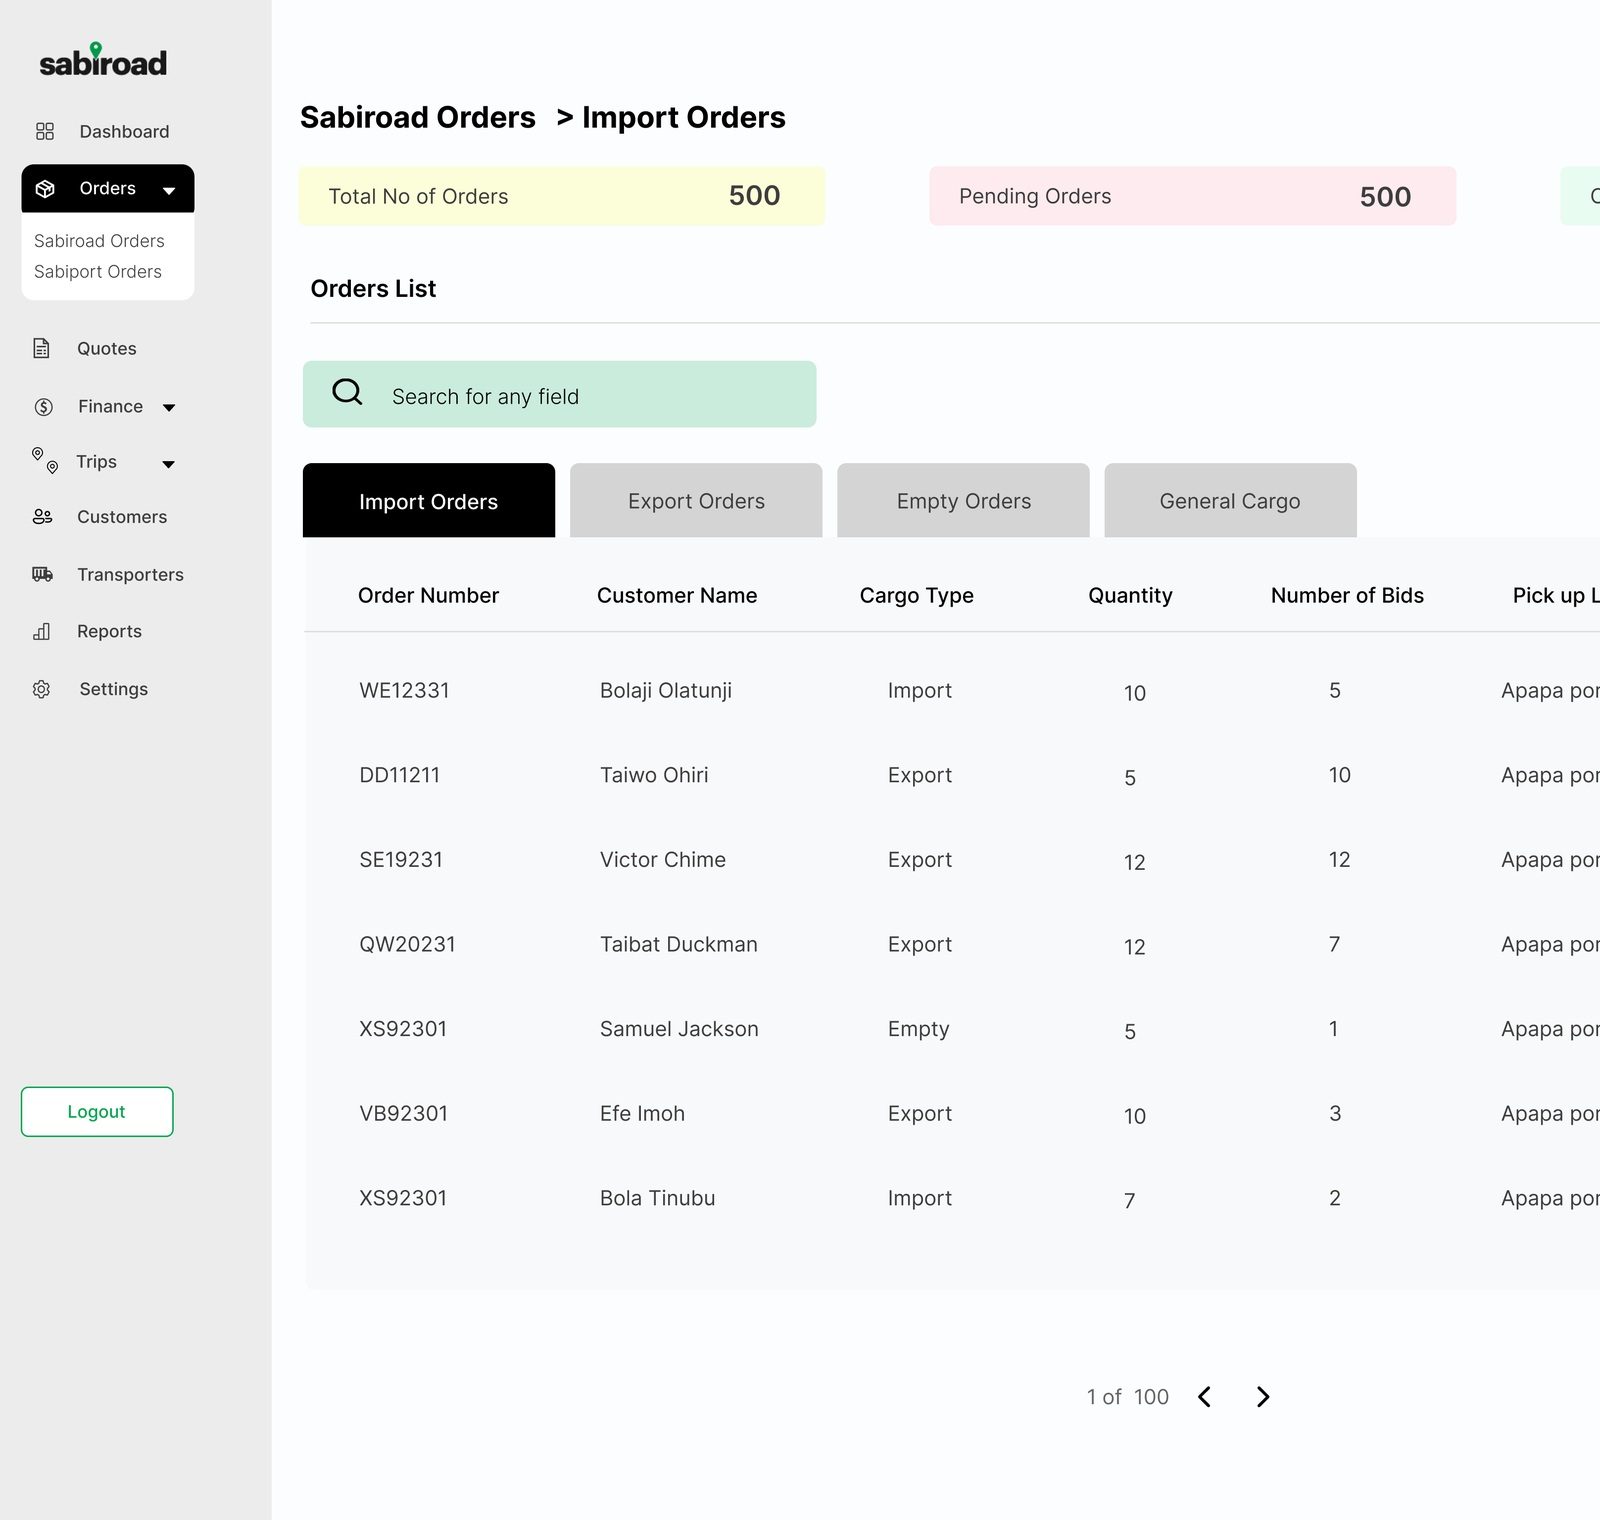This screenshot has width=1600, height=1520.
Task: Switch to the General Cargo tab
Action: click(x=1230, y=500)
